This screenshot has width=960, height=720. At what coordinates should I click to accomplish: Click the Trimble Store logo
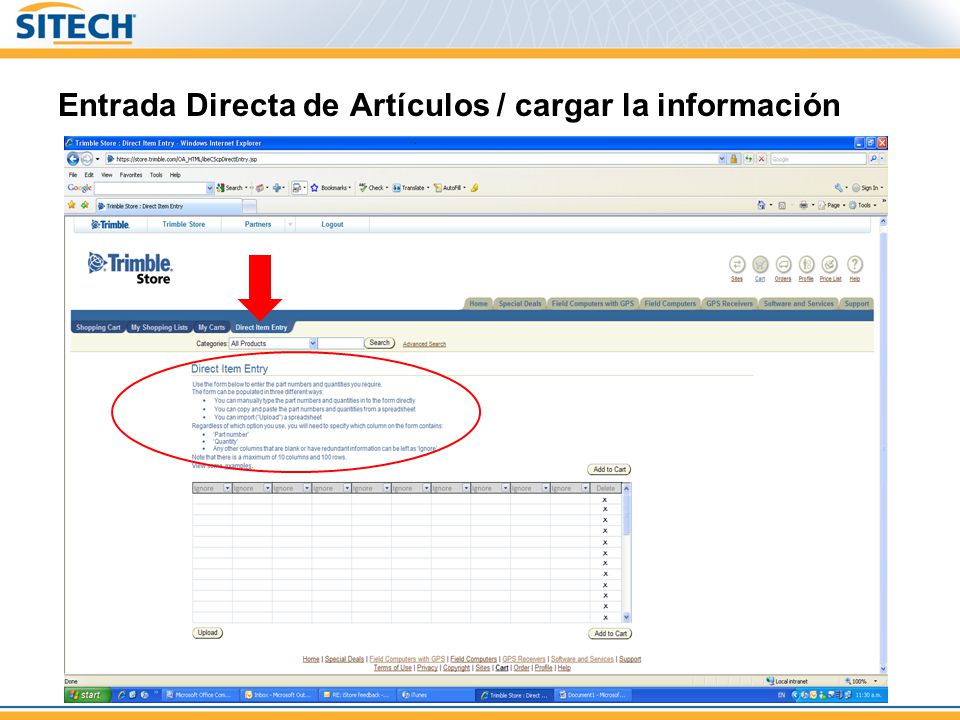click(130, 268)
